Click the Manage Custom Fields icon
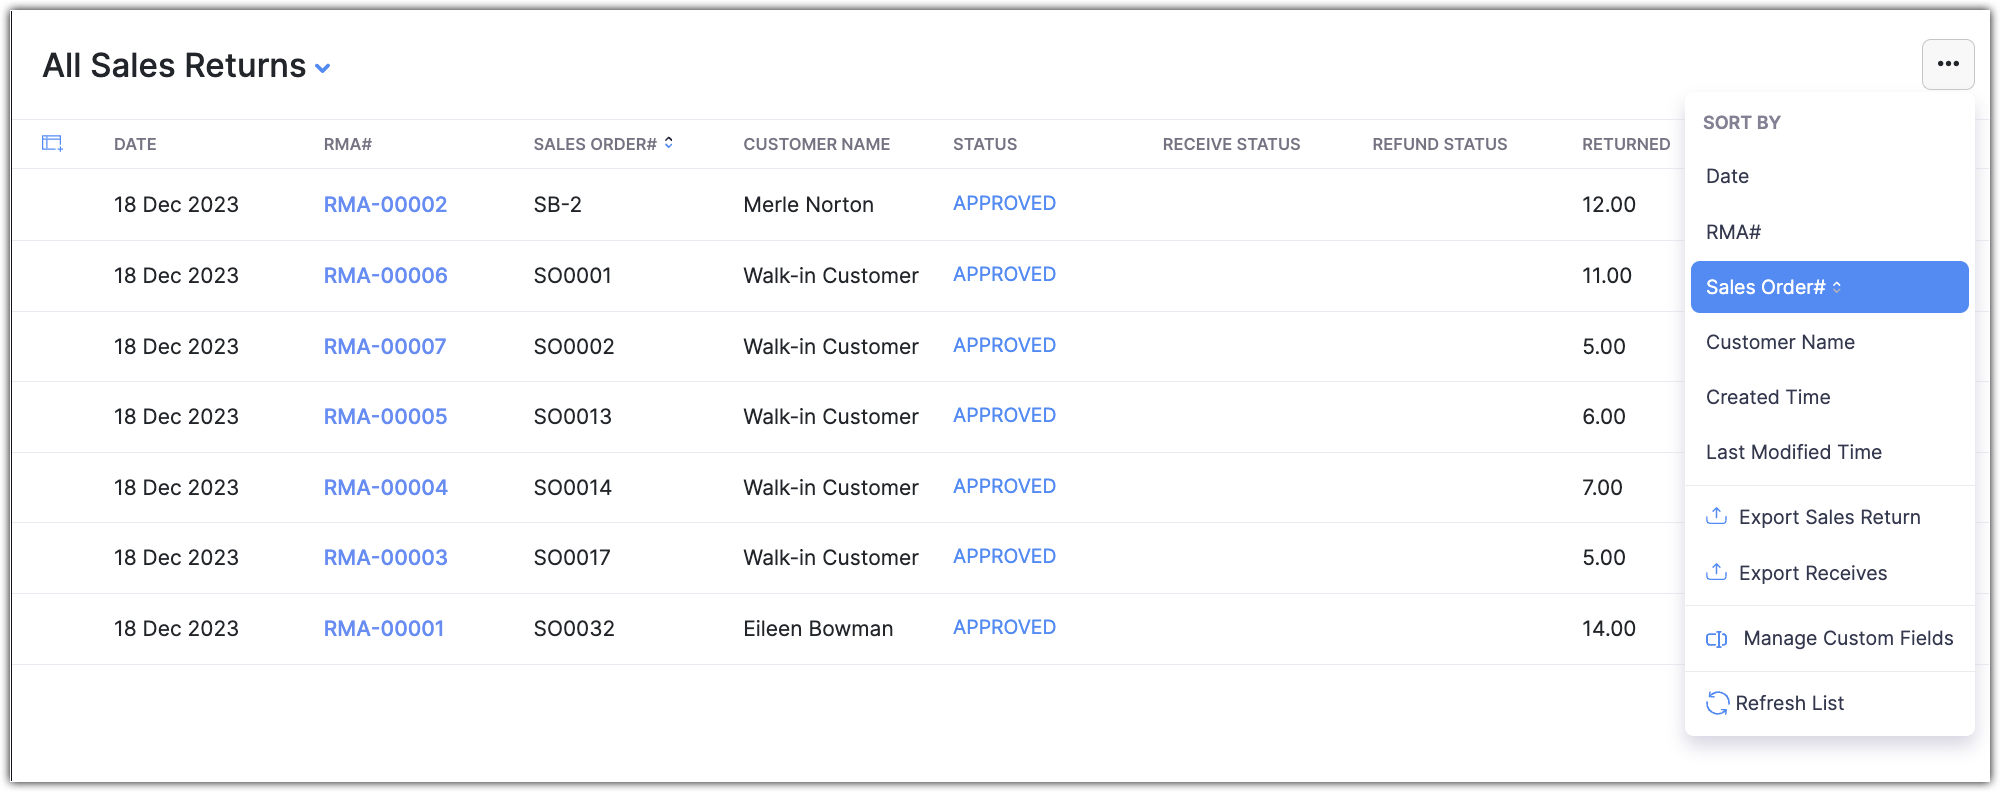This screenshot has height=792, width=2000. pyautogui.click(x=1716, y=638)
